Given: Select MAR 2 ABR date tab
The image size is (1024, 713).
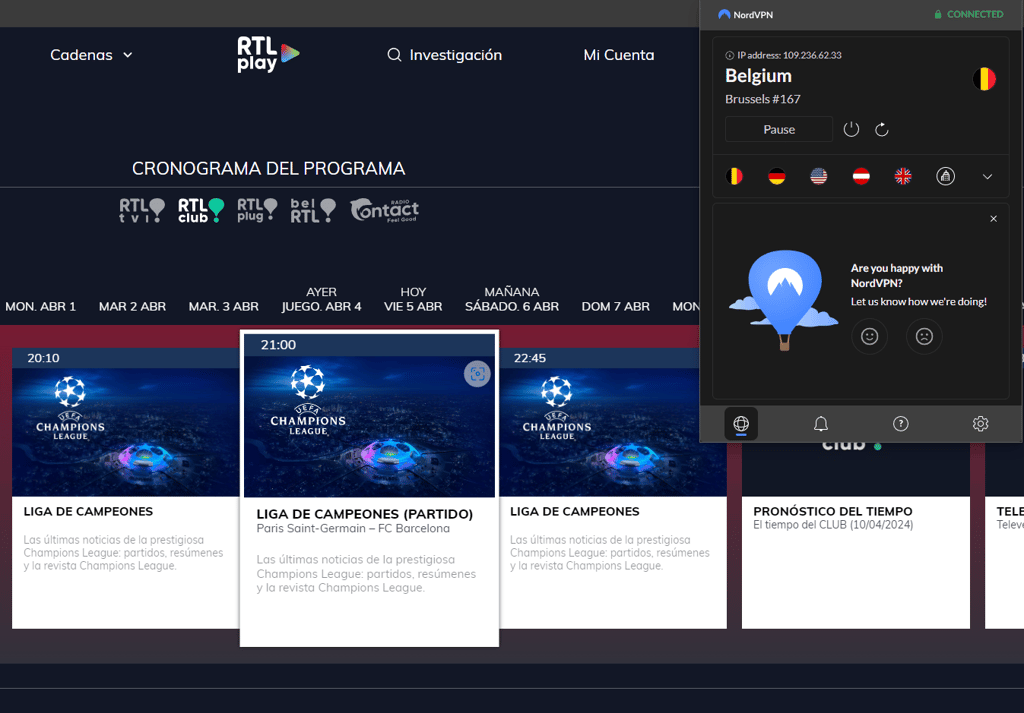Looking at the screenshot, I should tap(133, 306).
